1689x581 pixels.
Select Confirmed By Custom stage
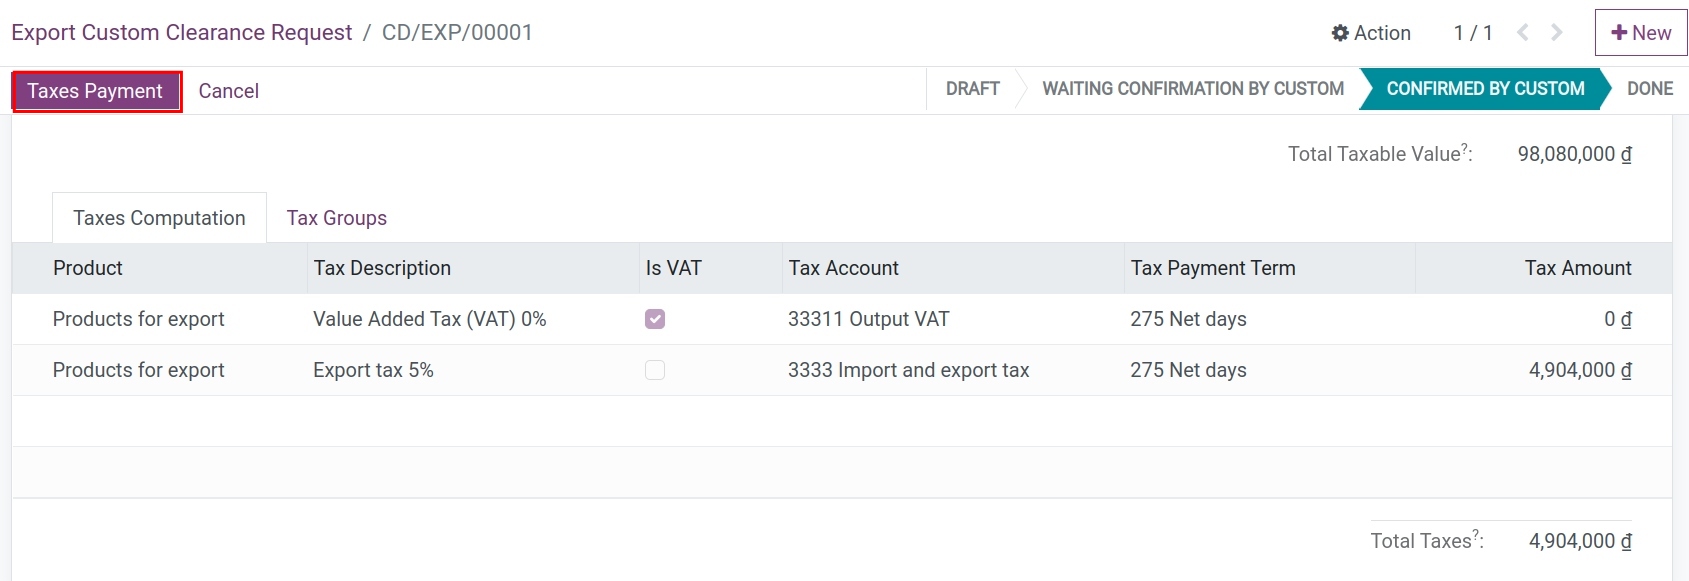pyautogui.click(x=1485, y=89)
